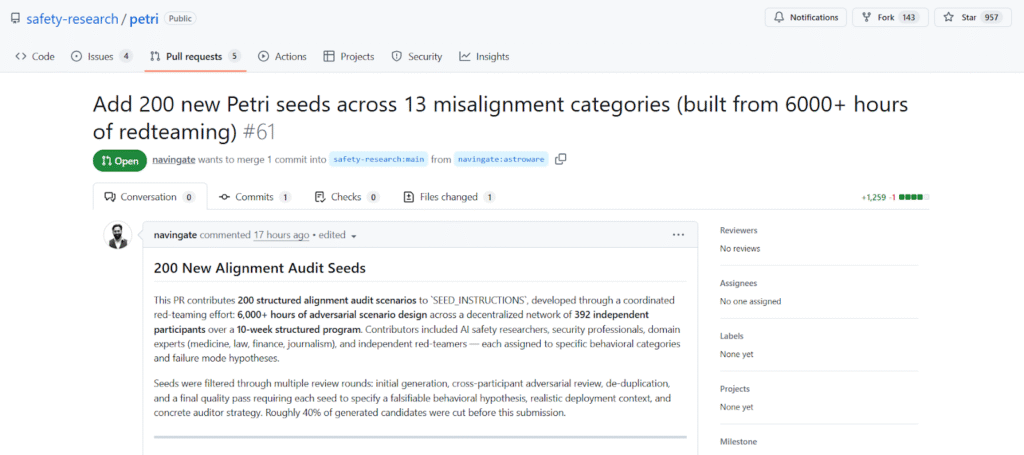
Task: Switch to the Commits tab
Action: (x=255, y=197)
